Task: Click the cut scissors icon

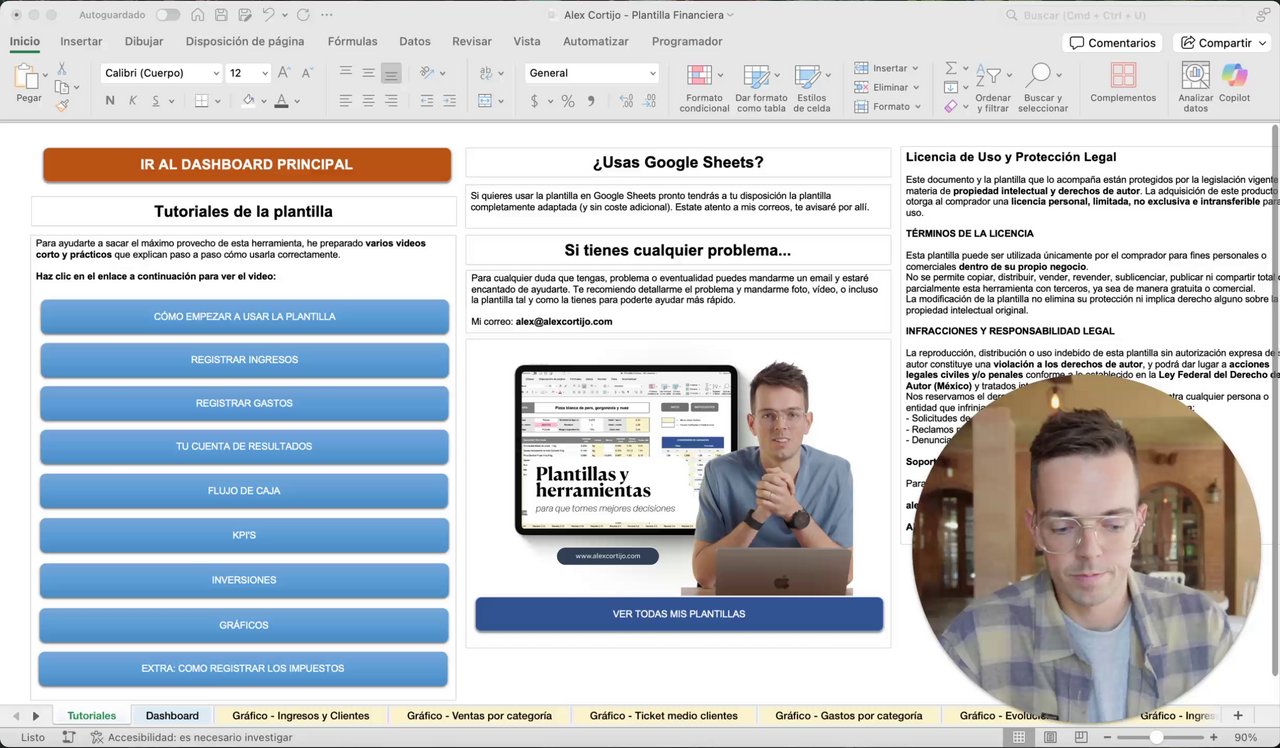Action: (x=62, y=69)
